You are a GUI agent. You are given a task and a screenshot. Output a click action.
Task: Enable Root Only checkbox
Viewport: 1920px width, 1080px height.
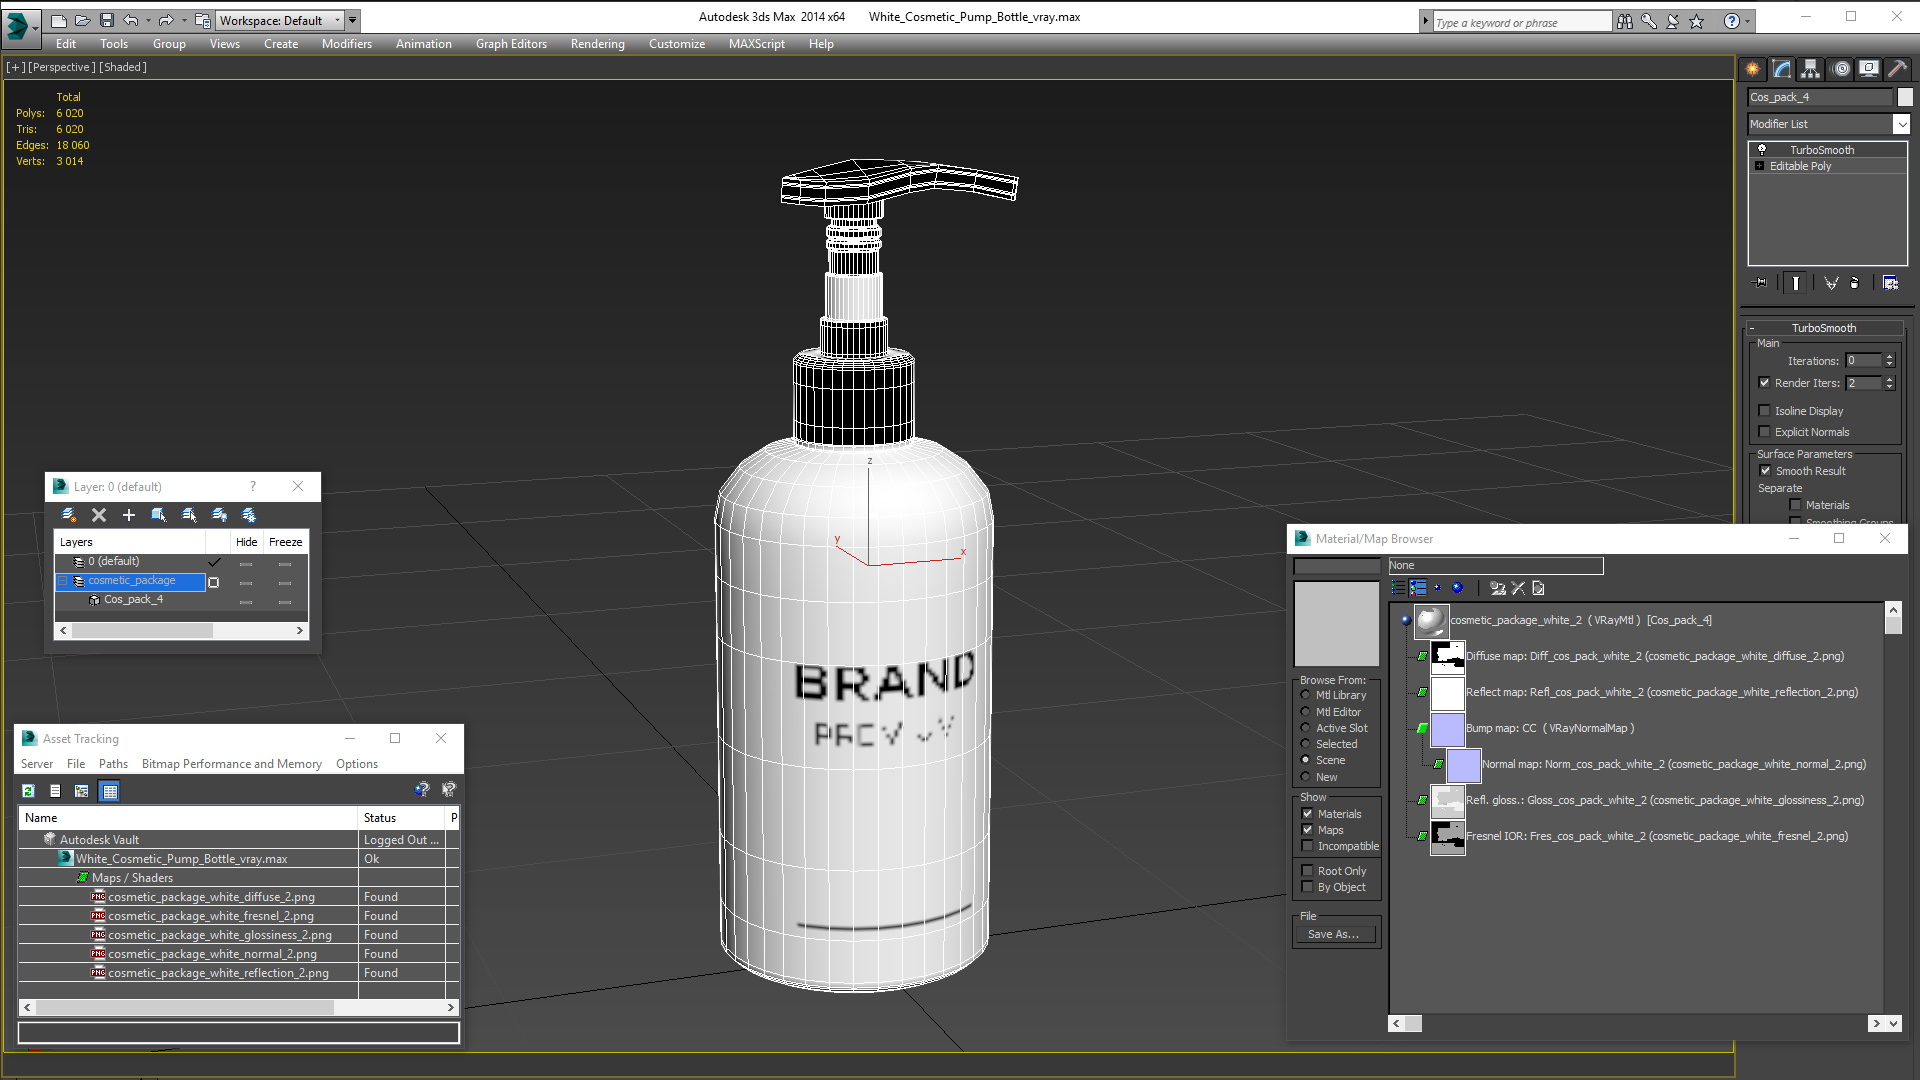pyautogui.click(x=1307, y=870)
